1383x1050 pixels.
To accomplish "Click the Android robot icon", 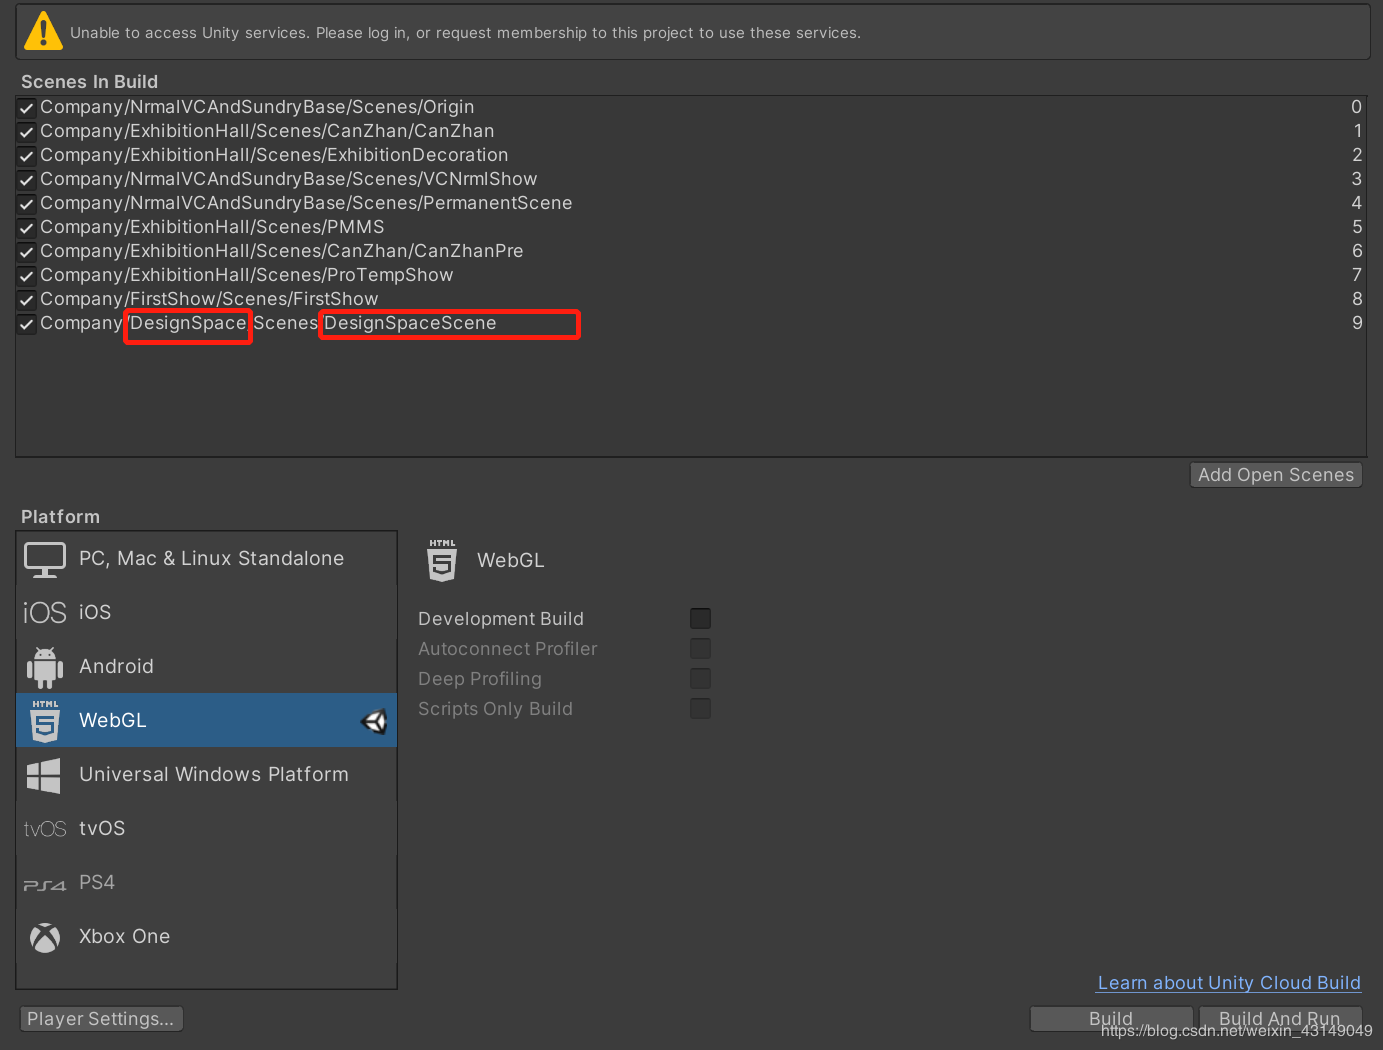I will tap(45, 667).
